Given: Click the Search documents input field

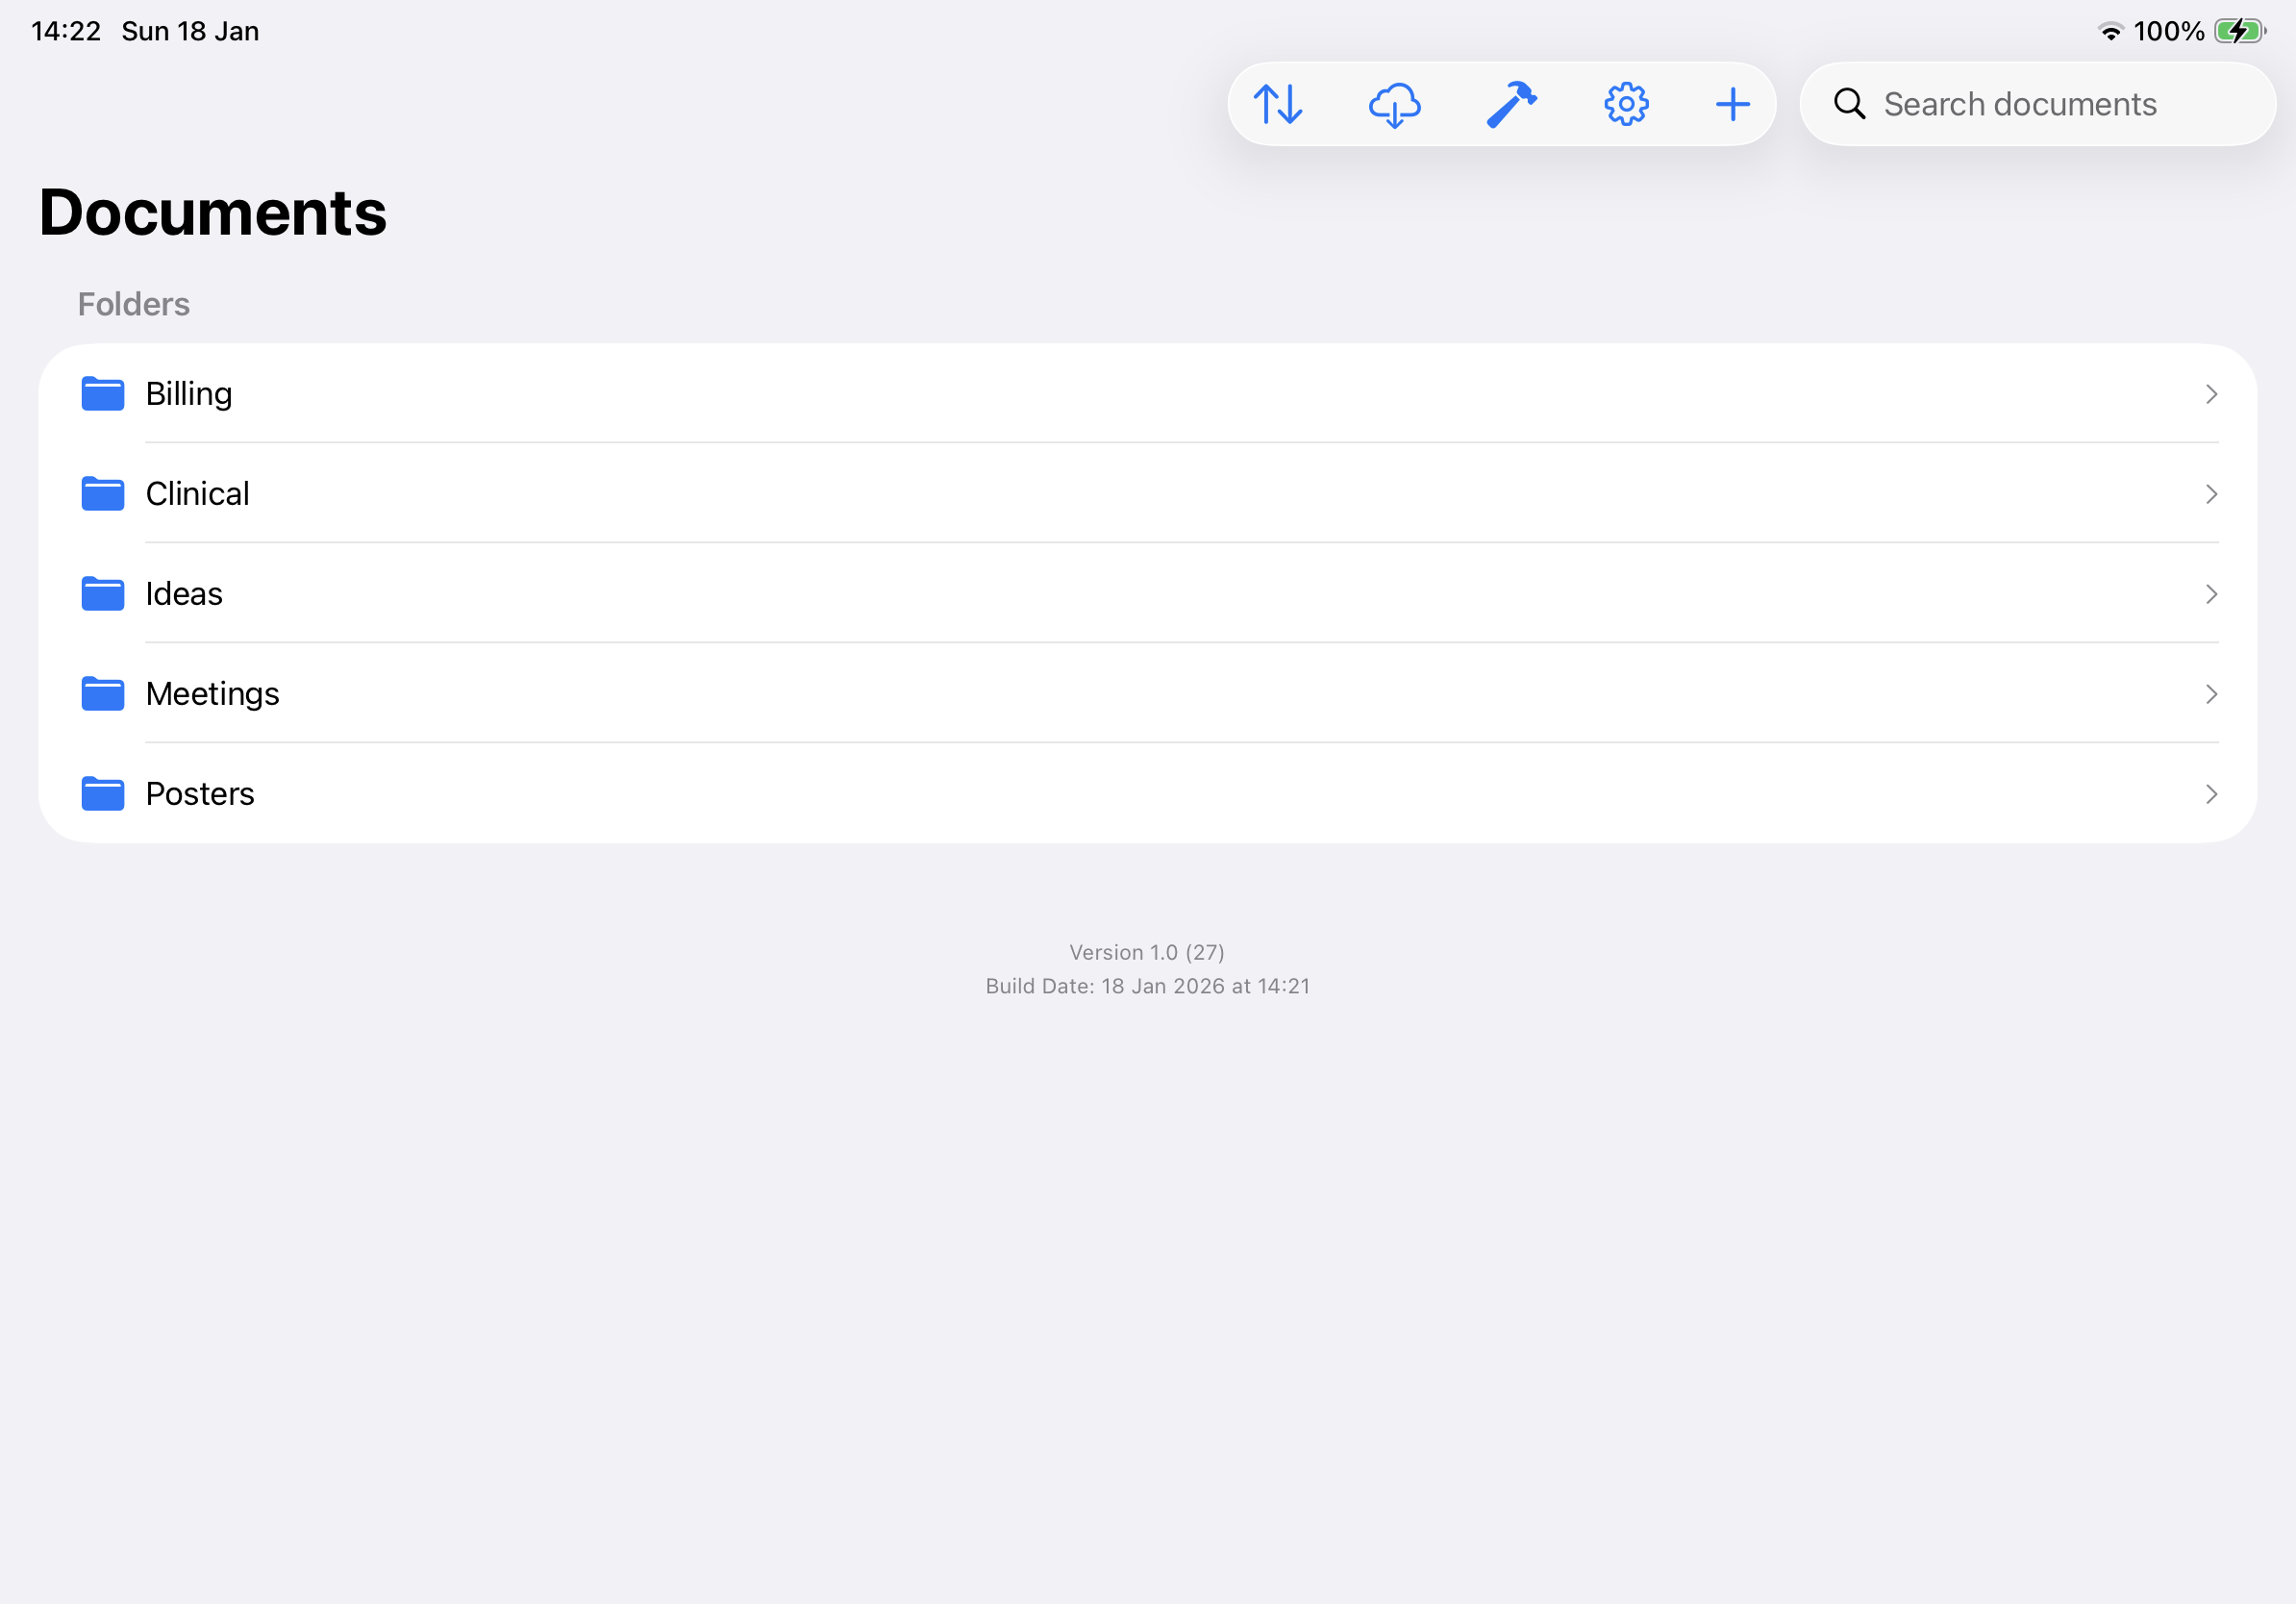Looking at the screenshot, I should point(2020,103).
